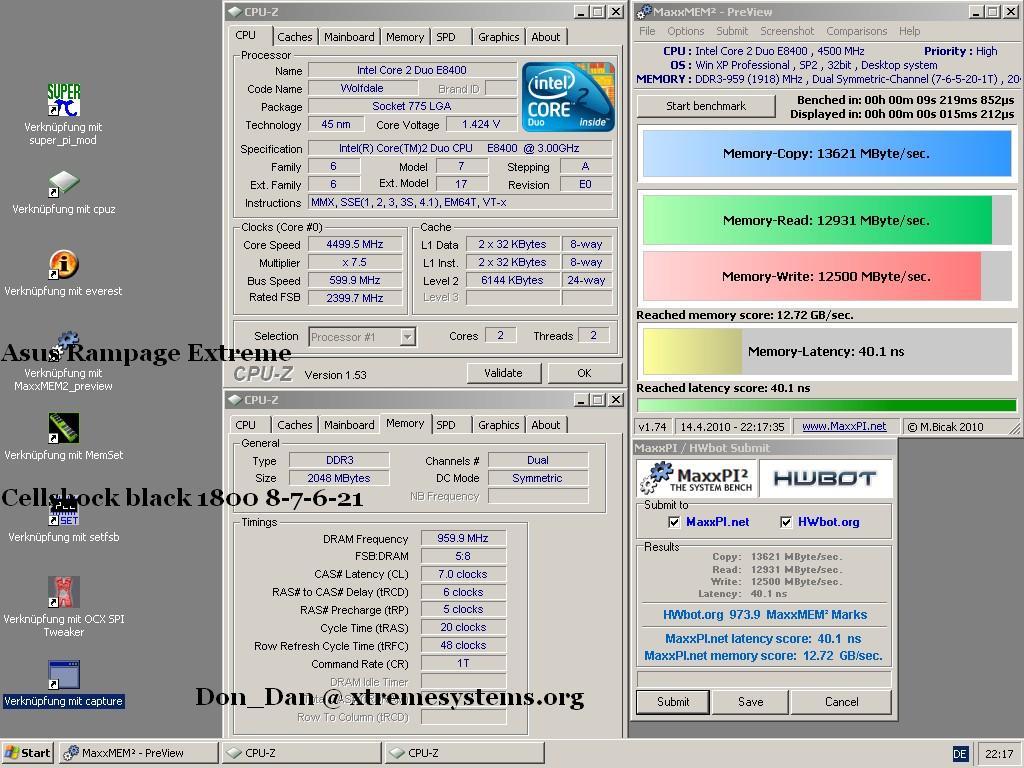This screenshot has height=768, width=1024.
Task: Switch to Graphics tab in lower CPU-Z
Action: 498,425
